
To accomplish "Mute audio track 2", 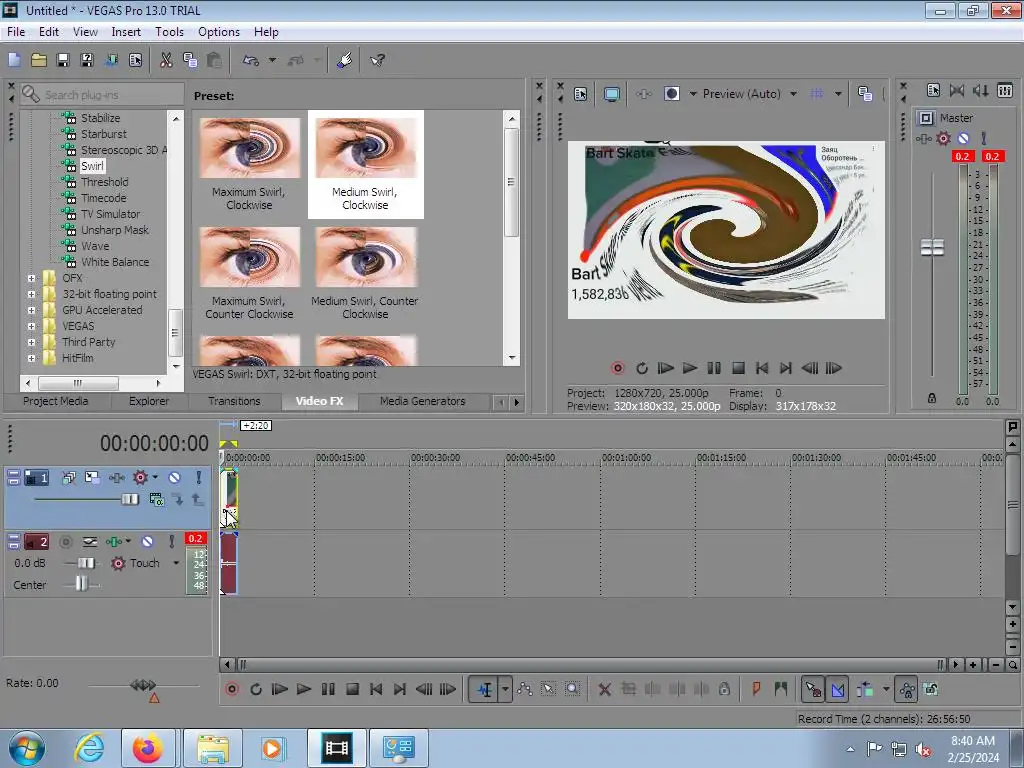I will 148,541.
